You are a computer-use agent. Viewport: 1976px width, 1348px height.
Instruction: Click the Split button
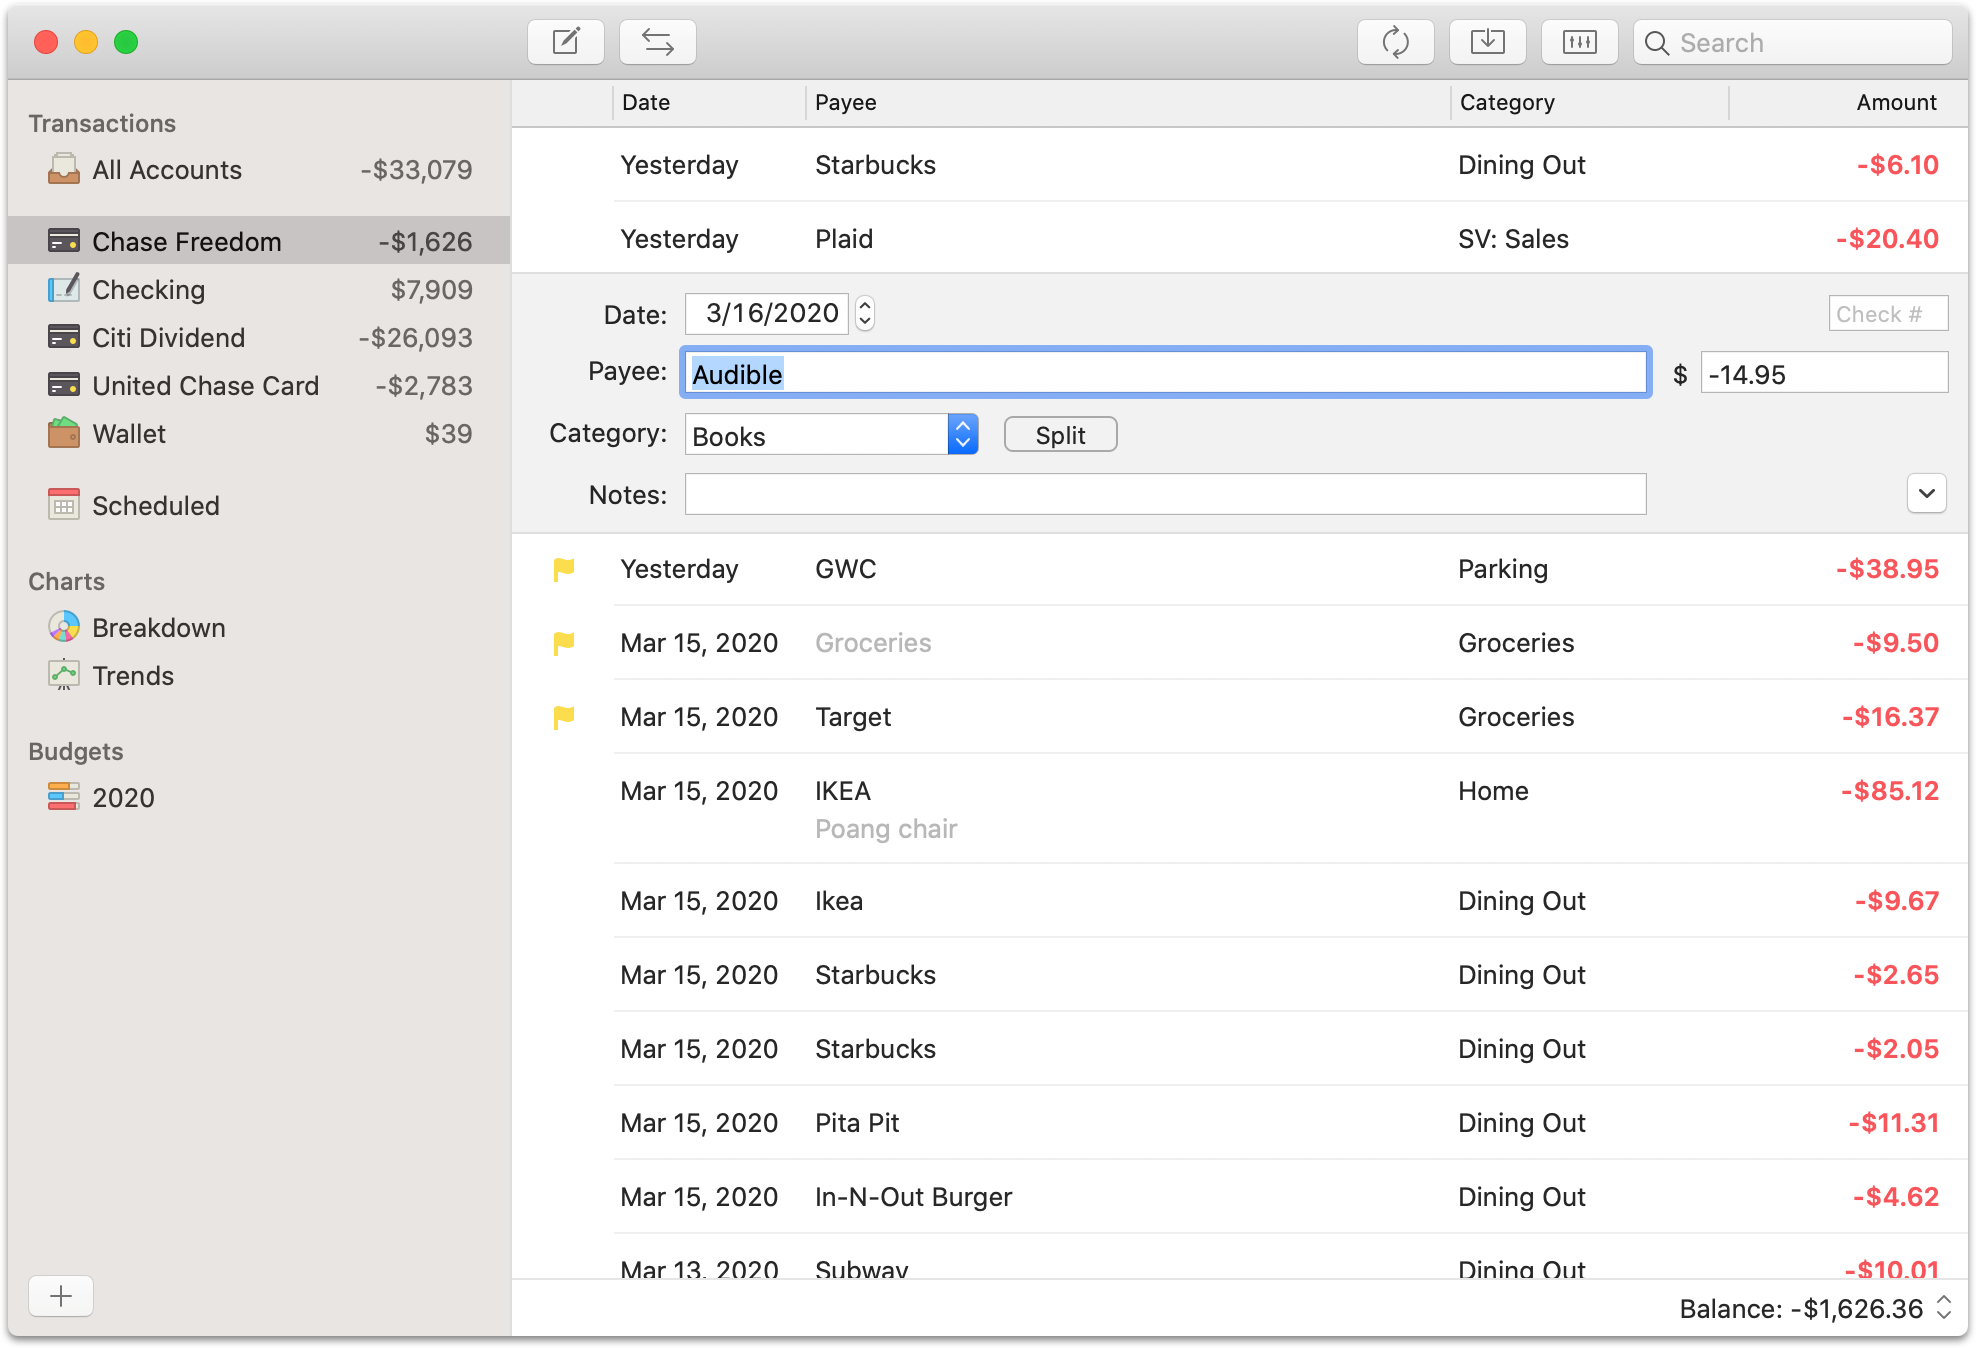pyautogui.click(x=1060, y=435)
